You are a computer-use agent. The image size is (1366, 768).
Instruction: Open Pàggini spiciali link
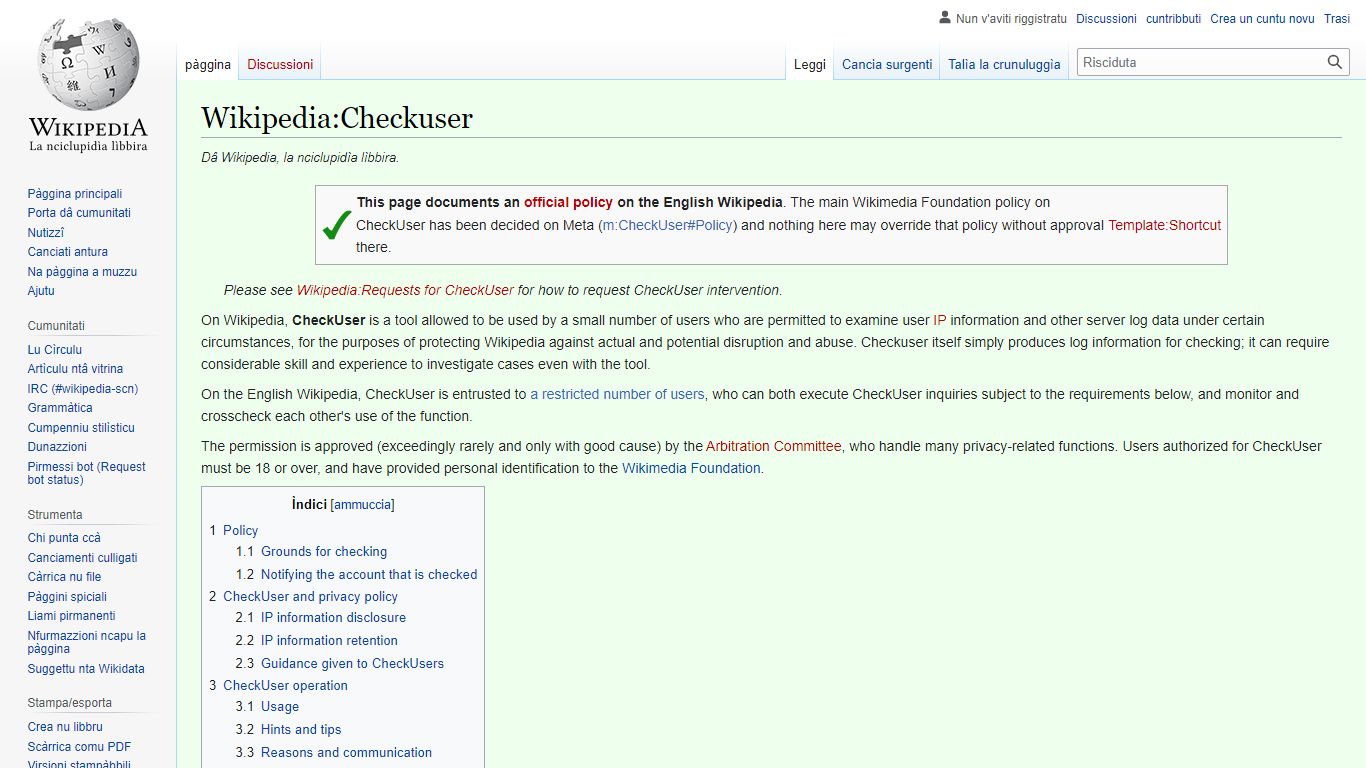coord(67,597)
